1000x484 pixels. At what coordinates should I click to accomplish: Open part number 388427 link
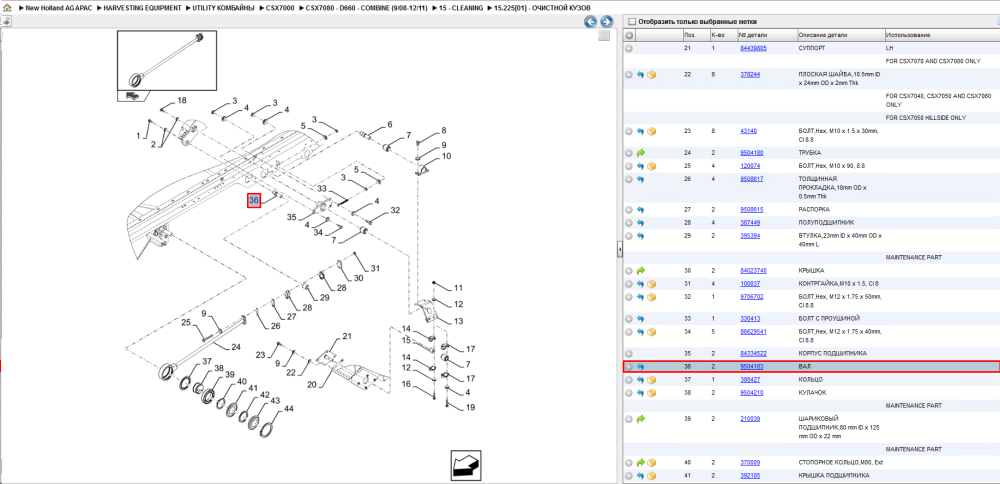click(x=750, y=379)
